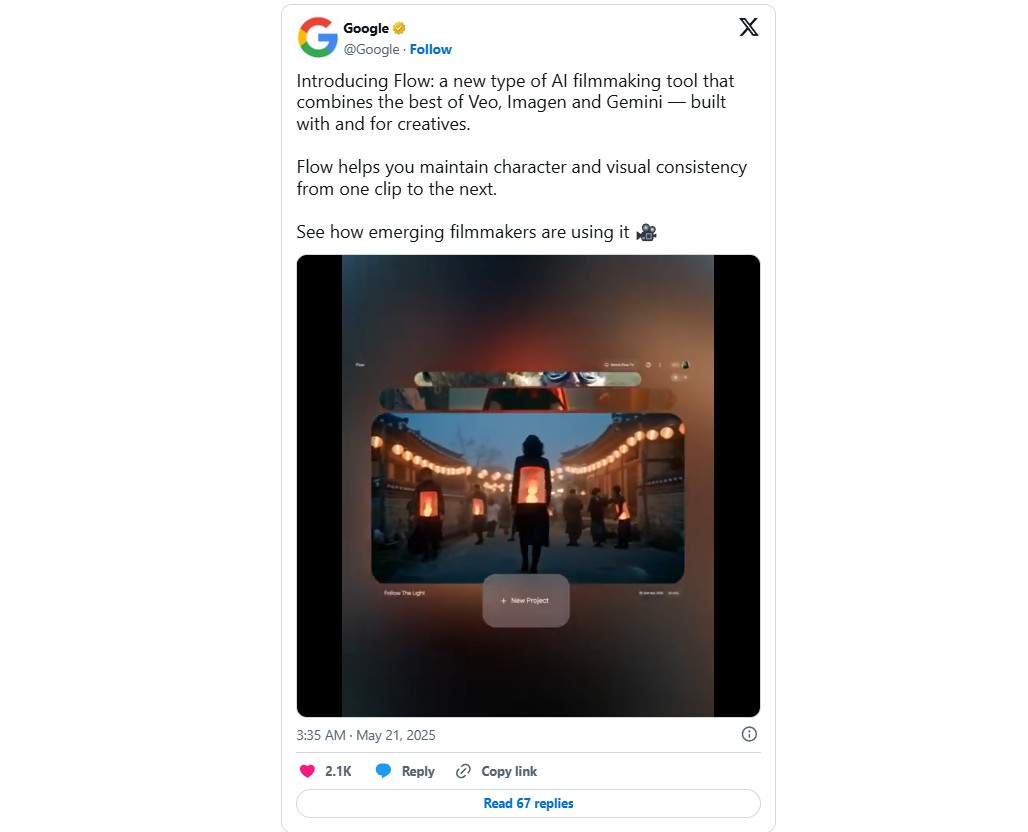This screenshot has width=1028, height=832.
Task: Read 67 replies button
Action: 528,803
